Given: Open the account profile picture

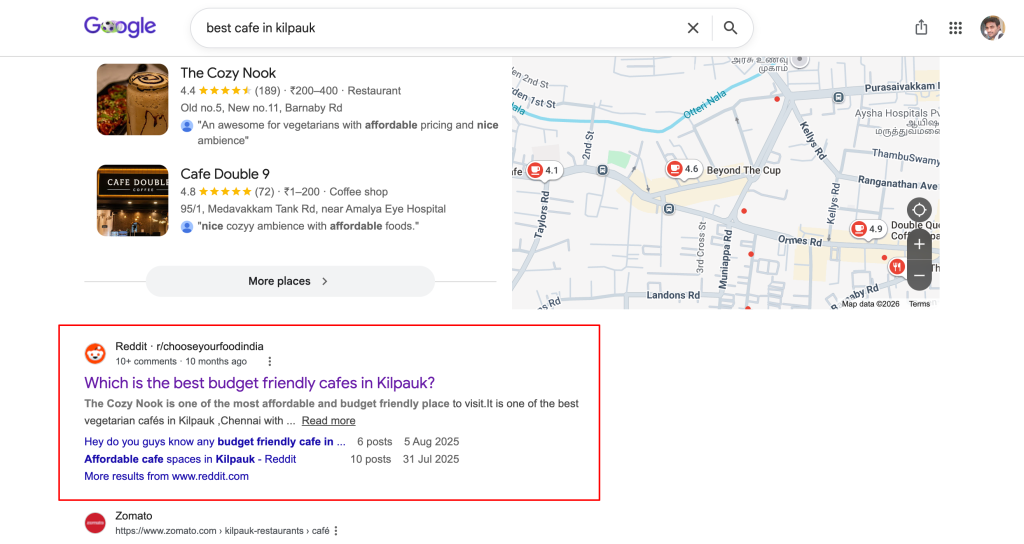Looking at the screenshot, I should coord(993,27).
